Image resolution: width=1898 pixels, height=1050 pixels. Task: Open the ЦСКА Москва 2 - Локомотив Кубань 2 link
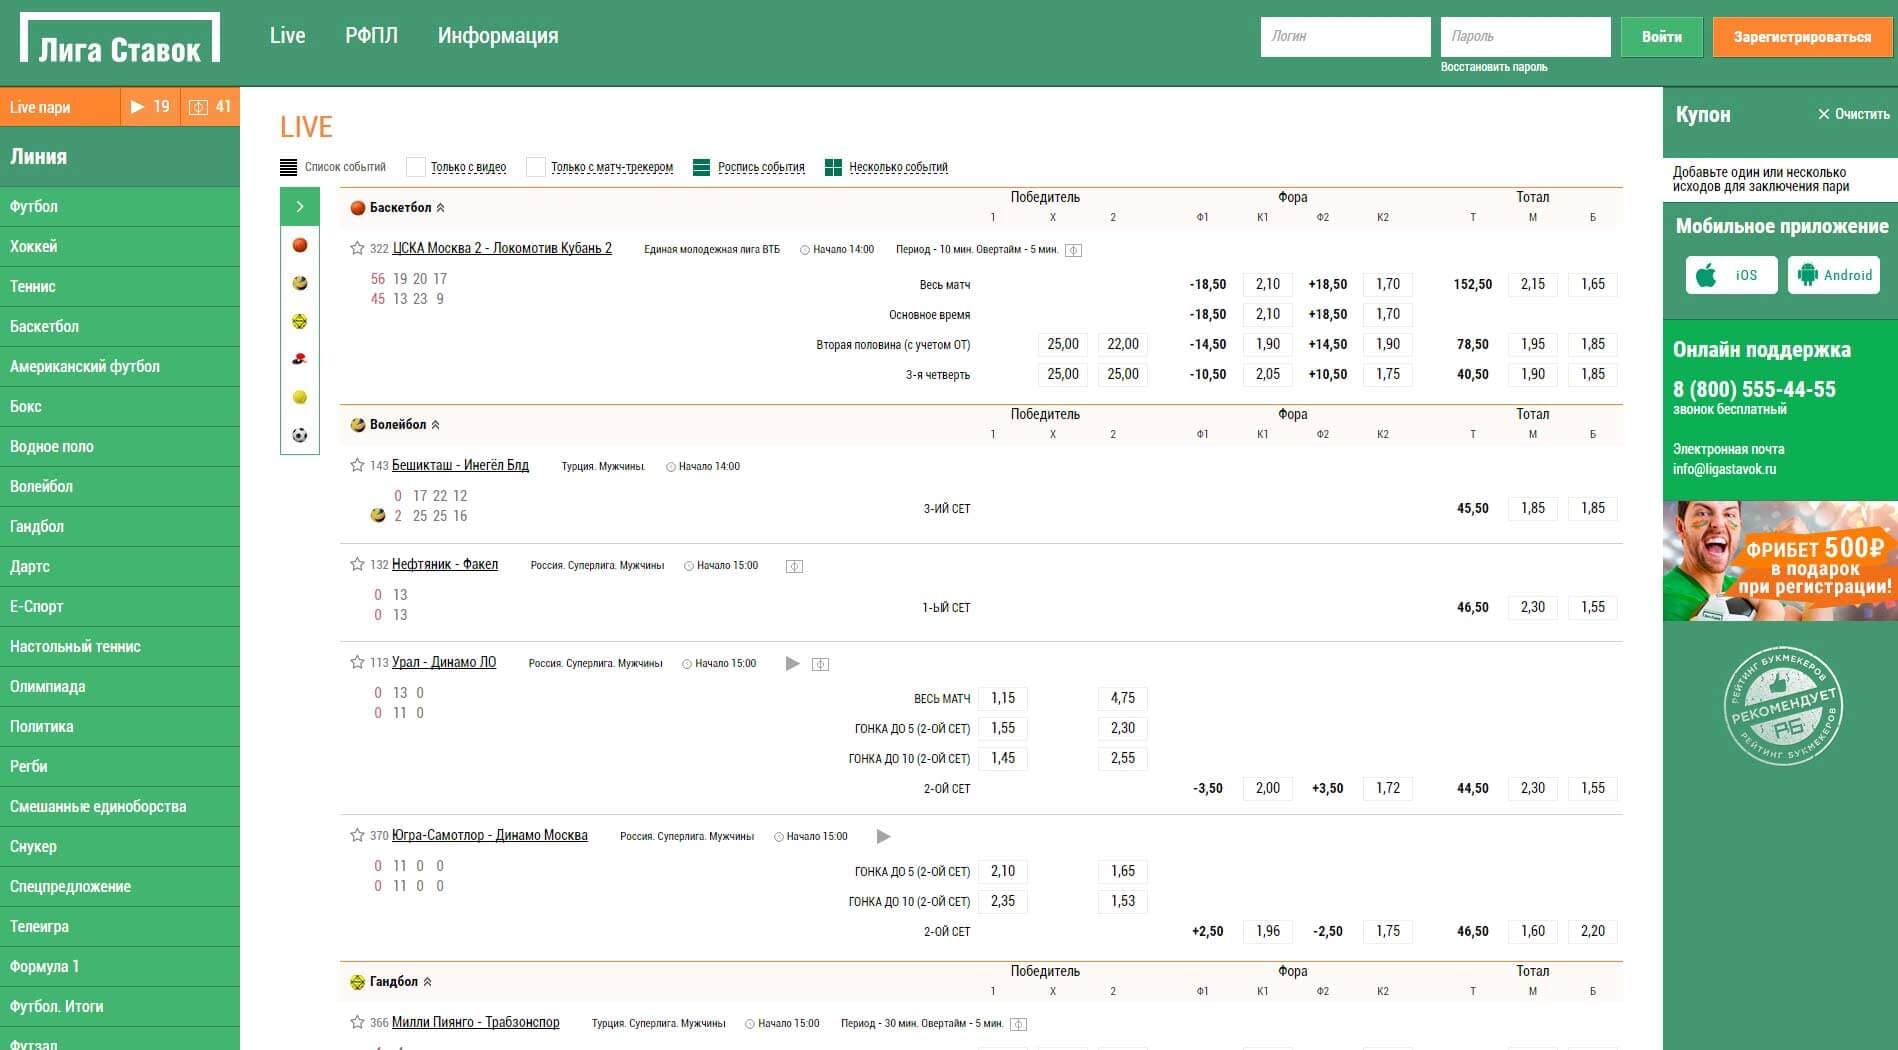(x=502, y=248)
